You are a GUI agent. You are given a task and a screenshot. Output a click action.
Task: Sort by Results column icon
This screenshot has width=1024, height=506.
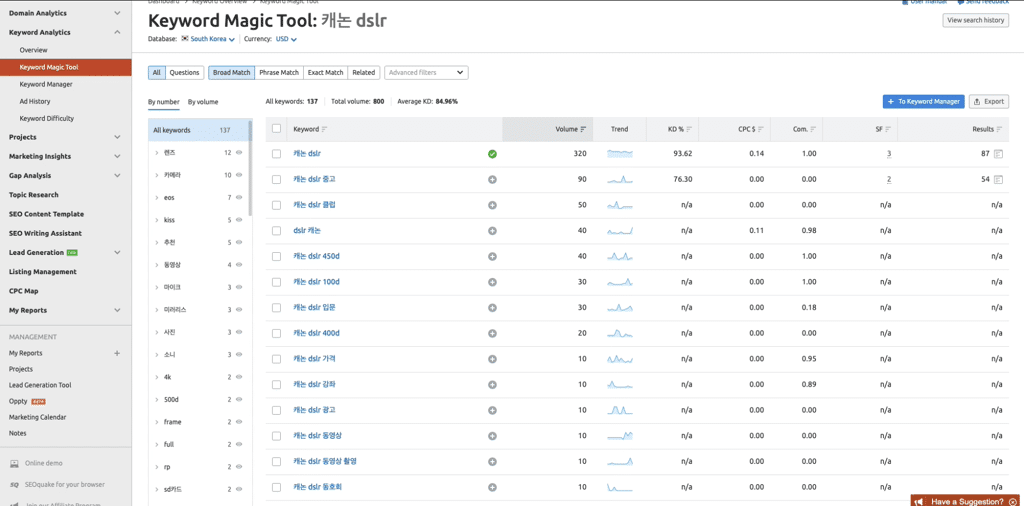(999, 129)
